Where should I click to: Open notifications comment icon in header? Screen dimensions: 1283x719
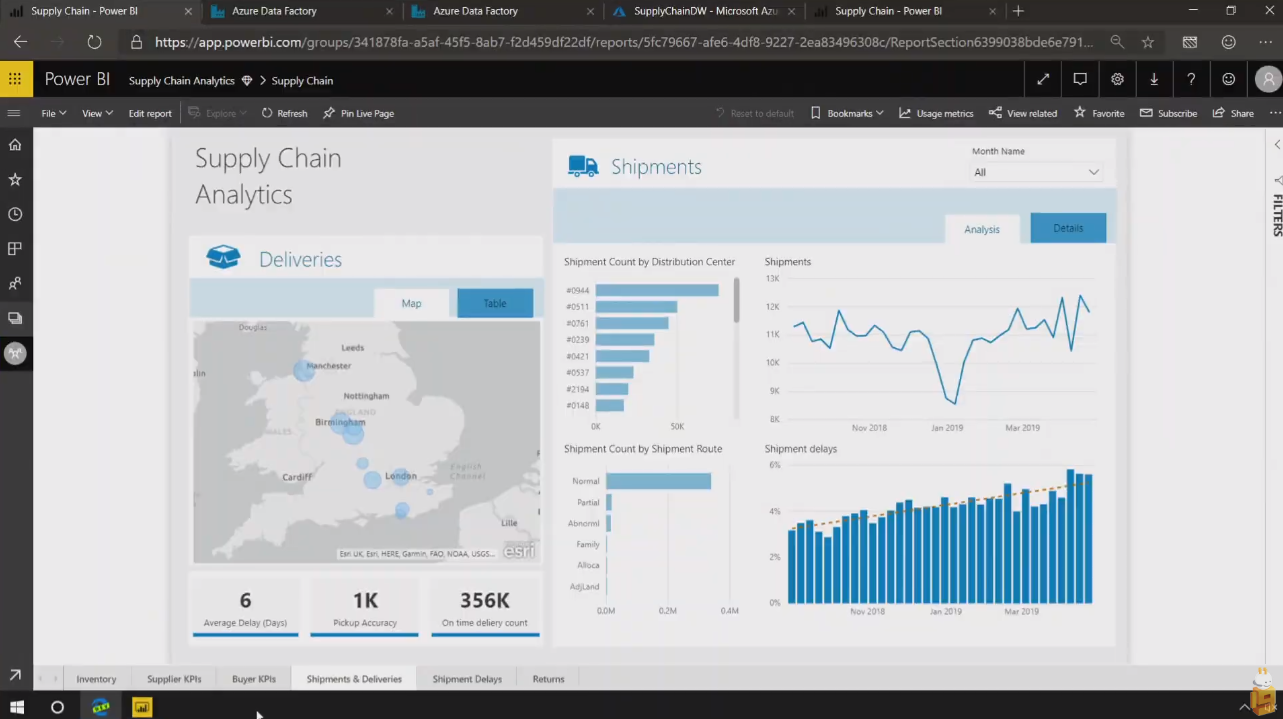coord(1080,80)
